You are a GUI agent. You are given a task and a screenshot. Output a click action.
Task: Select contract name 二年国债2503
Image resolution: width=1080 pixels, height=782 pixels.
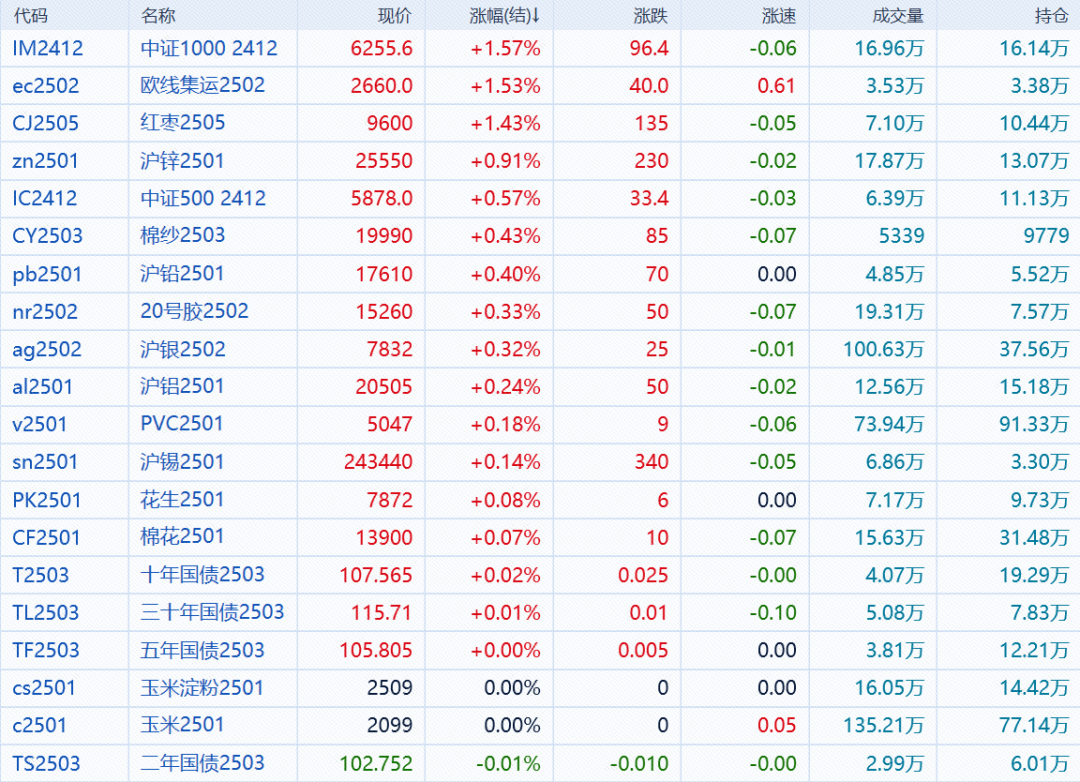click(202, 763)
